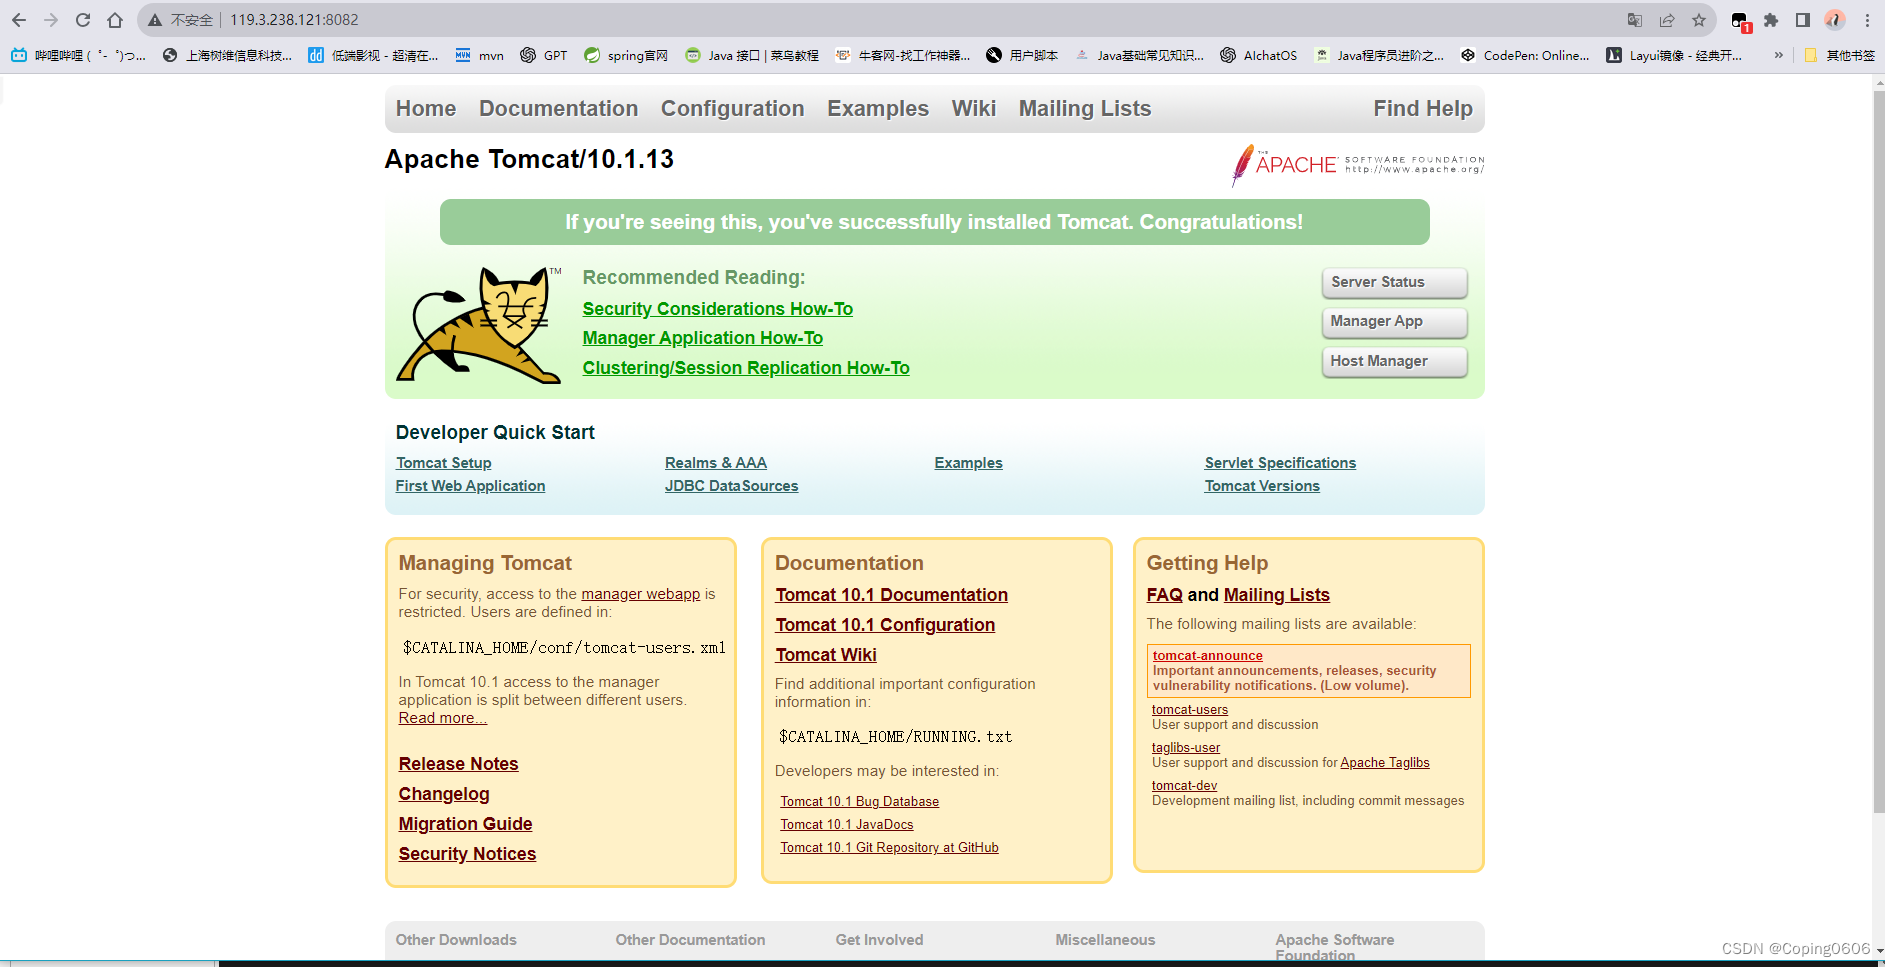
Task: Open the Tomcat Wiki link
Action: click(x=826, y=655)
